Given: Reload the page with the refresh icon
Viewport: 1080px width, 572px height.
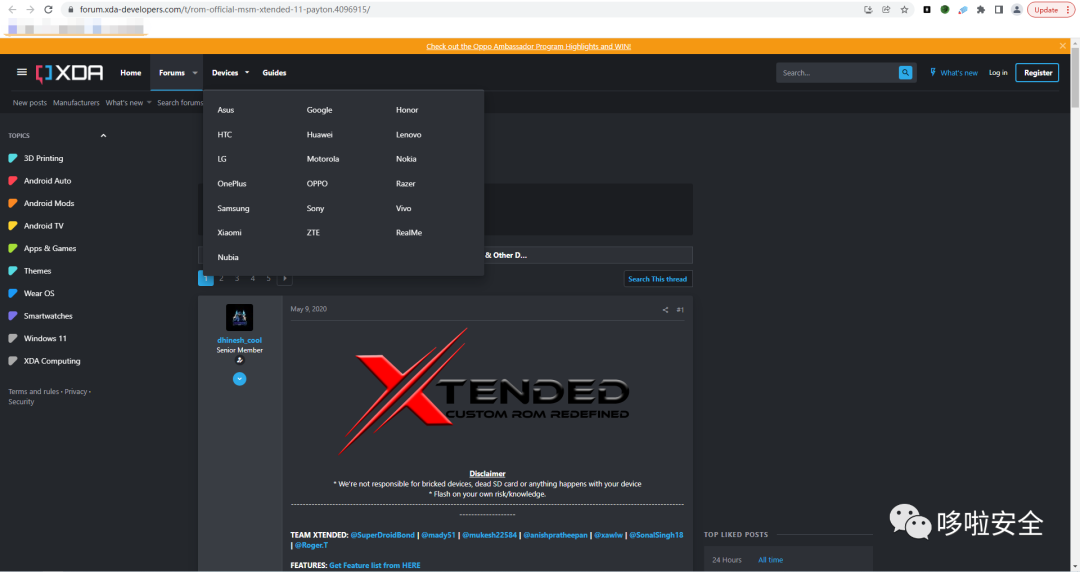Looking at the screenshot, I should coord(48,10).
